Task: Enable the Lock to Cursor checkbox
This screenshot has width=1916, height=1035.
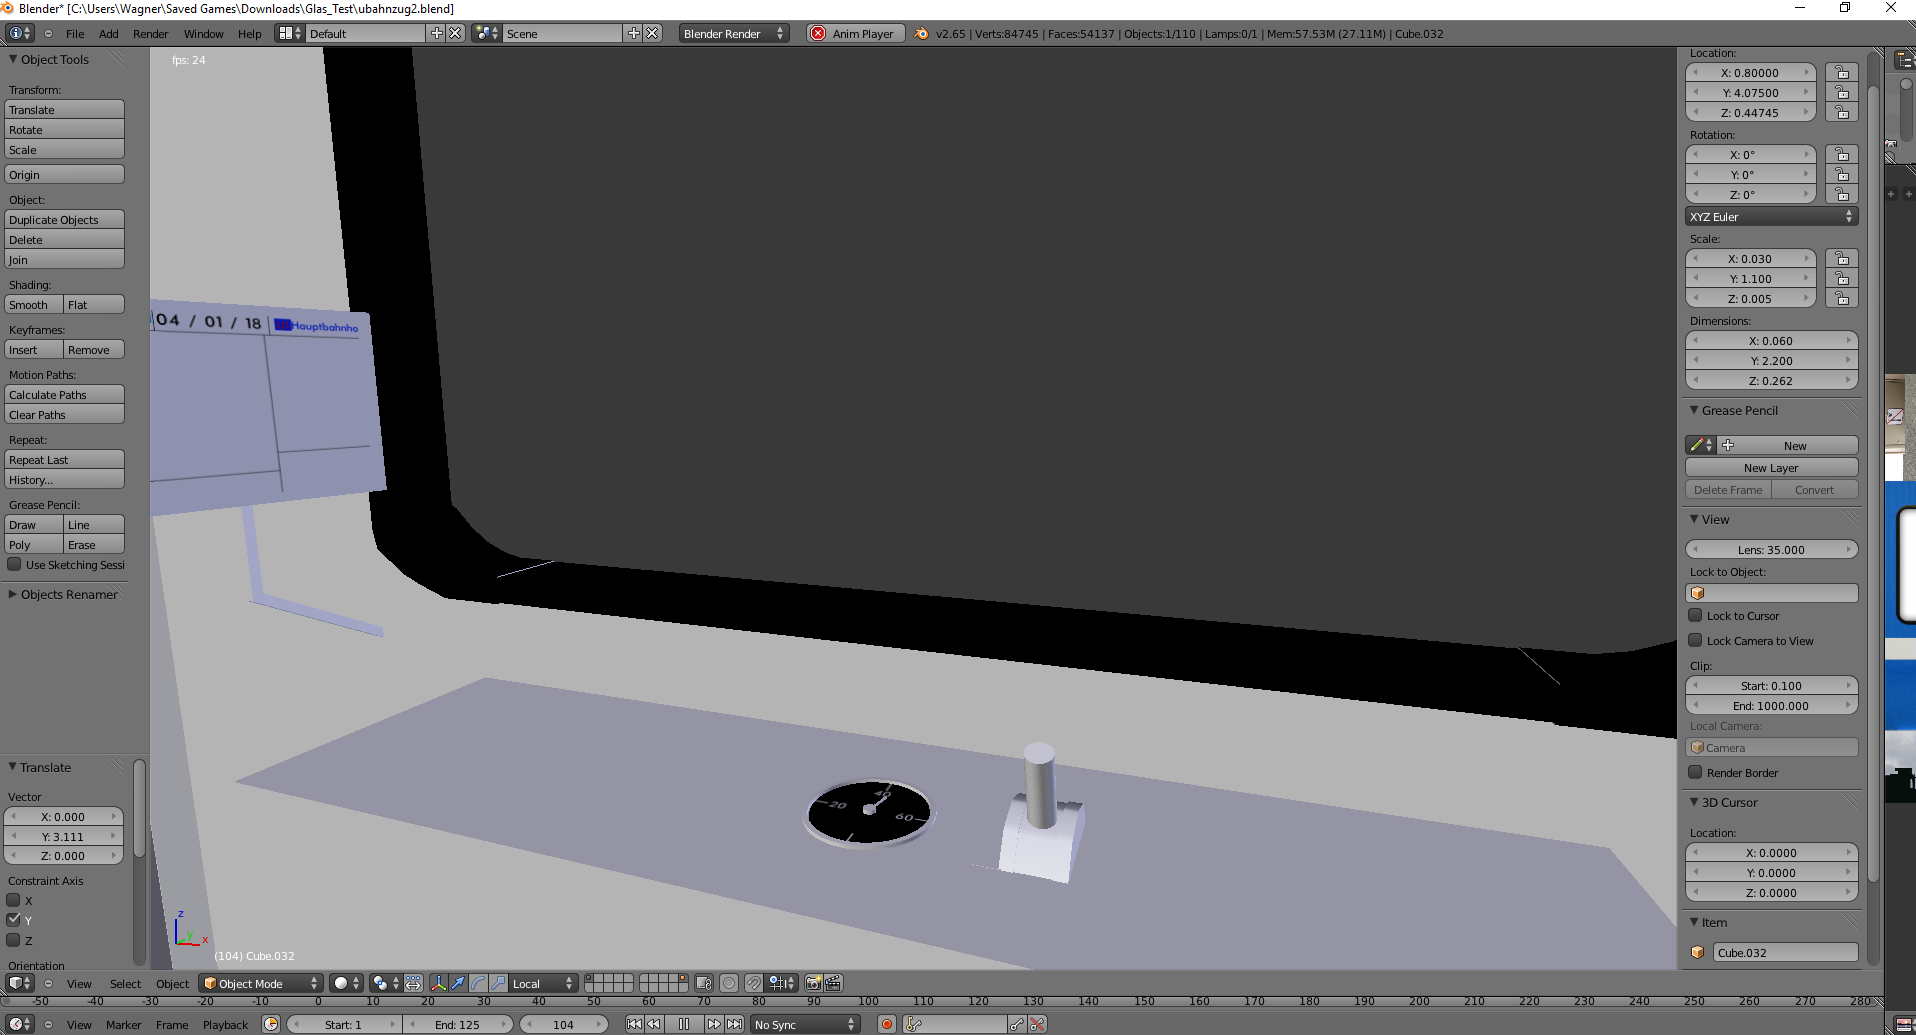Action: 1695,616
